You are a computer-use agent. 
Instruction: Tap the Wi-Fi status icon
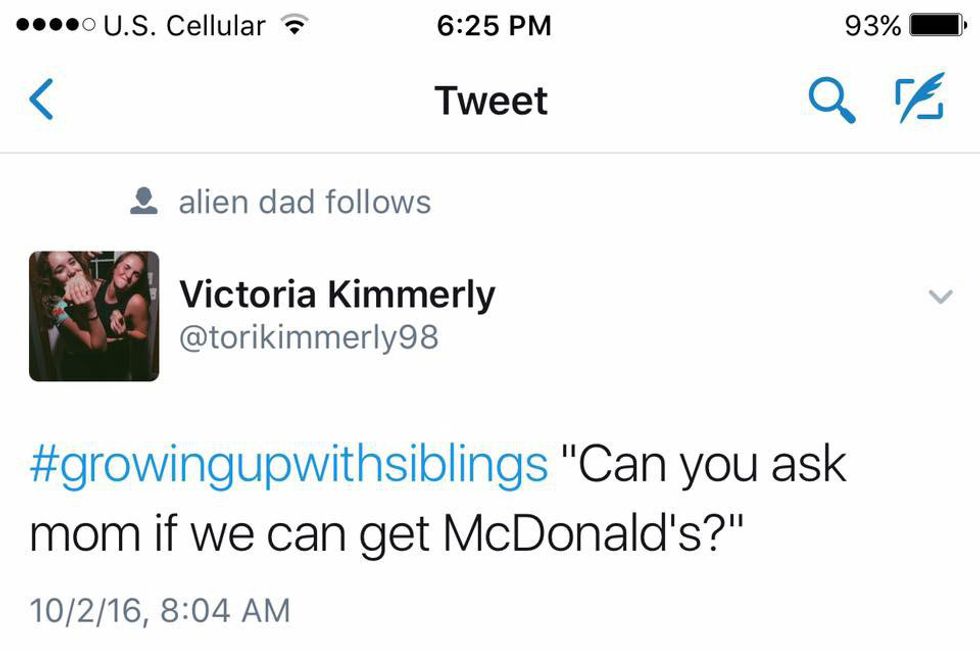(294, 26)
